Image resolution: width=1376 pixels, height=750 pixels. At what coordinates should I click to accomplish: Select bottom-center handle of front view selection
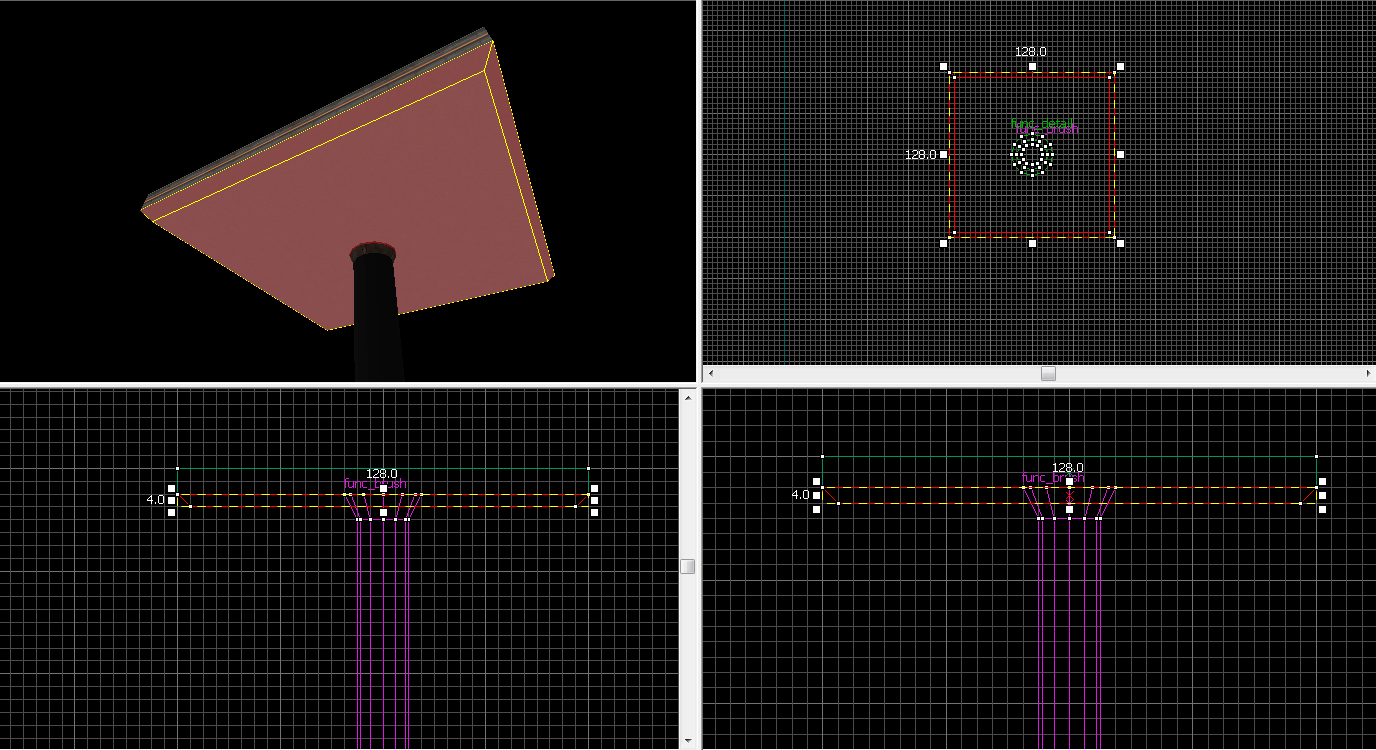click(x=383, y=512)
